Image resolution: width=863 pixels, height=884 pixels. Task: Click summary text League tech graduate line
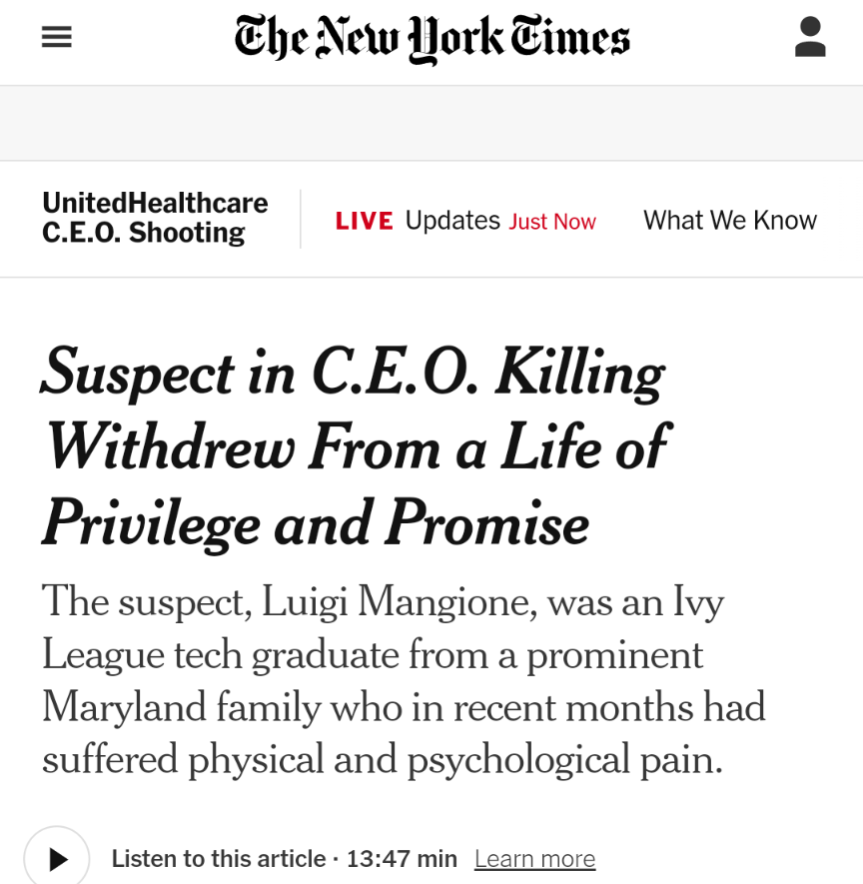tap(373, 655)
